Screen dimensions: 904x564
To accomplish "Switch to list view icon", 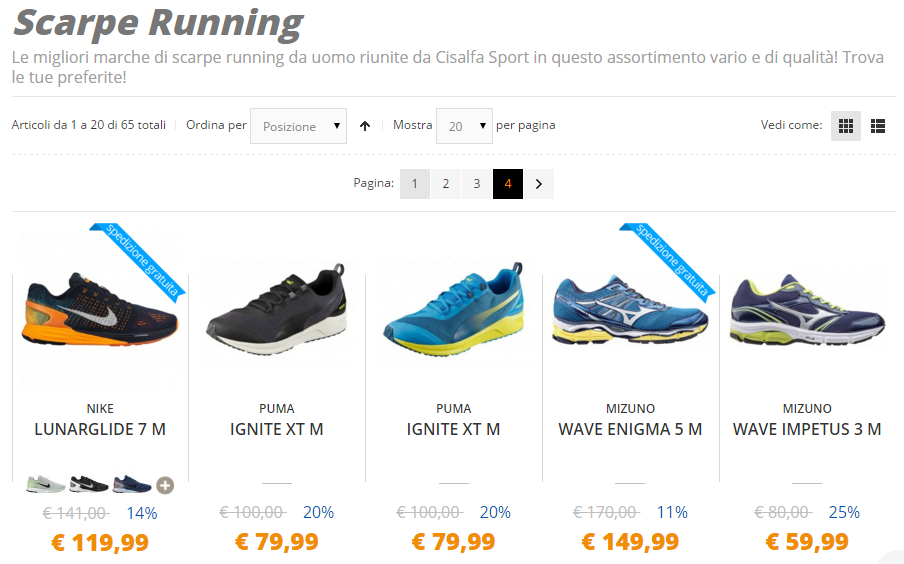I will 878,126.
